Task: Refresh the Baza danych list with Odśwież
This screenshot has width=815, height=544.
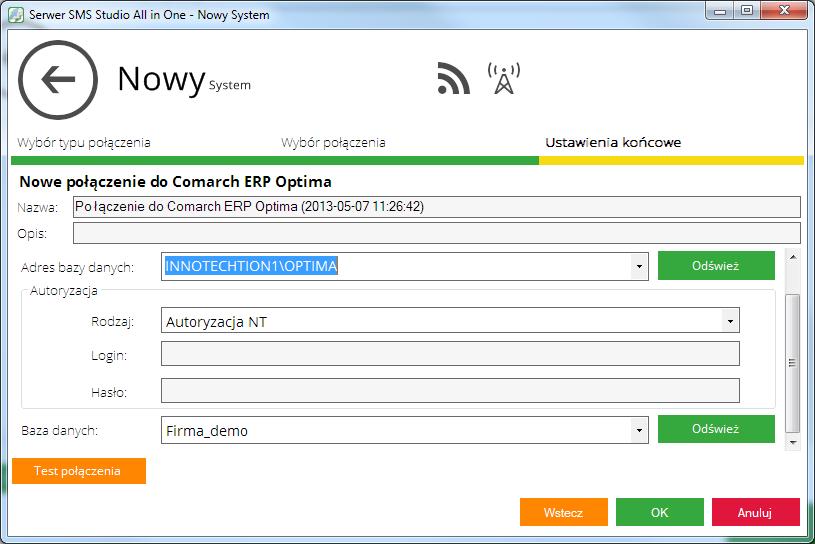Action: point(716,429)
